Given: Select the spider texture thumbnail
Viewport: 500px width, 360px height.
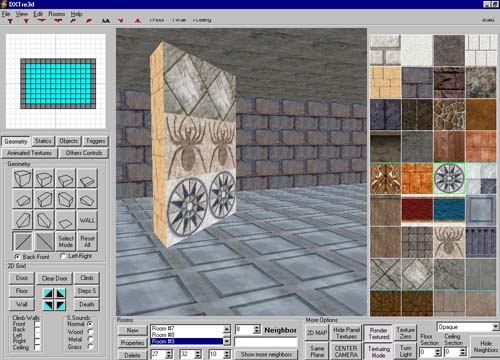Looking at the screenshot, I should pos(449,242).
